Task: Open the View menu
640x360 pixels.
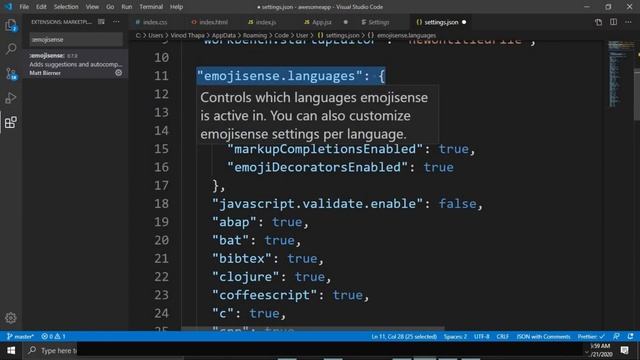Action: (92, 7)
